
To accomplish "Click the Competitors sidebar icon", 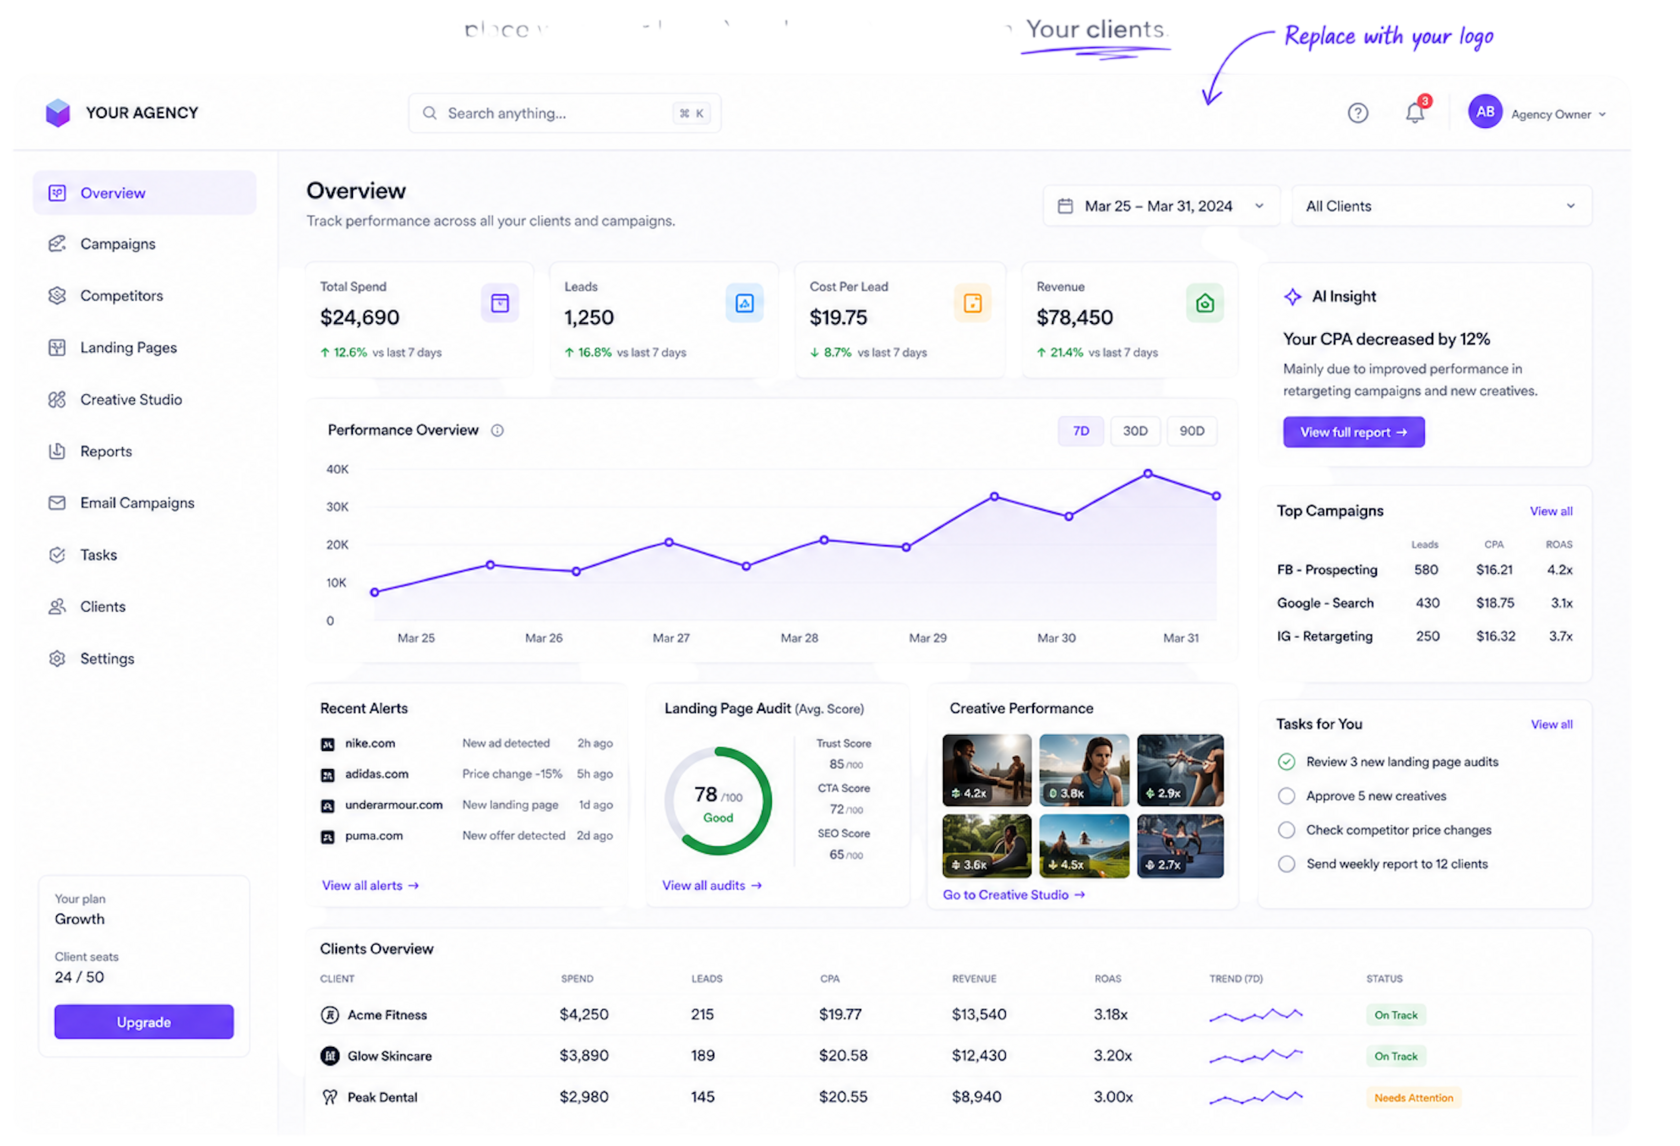I will pos(57,296).
